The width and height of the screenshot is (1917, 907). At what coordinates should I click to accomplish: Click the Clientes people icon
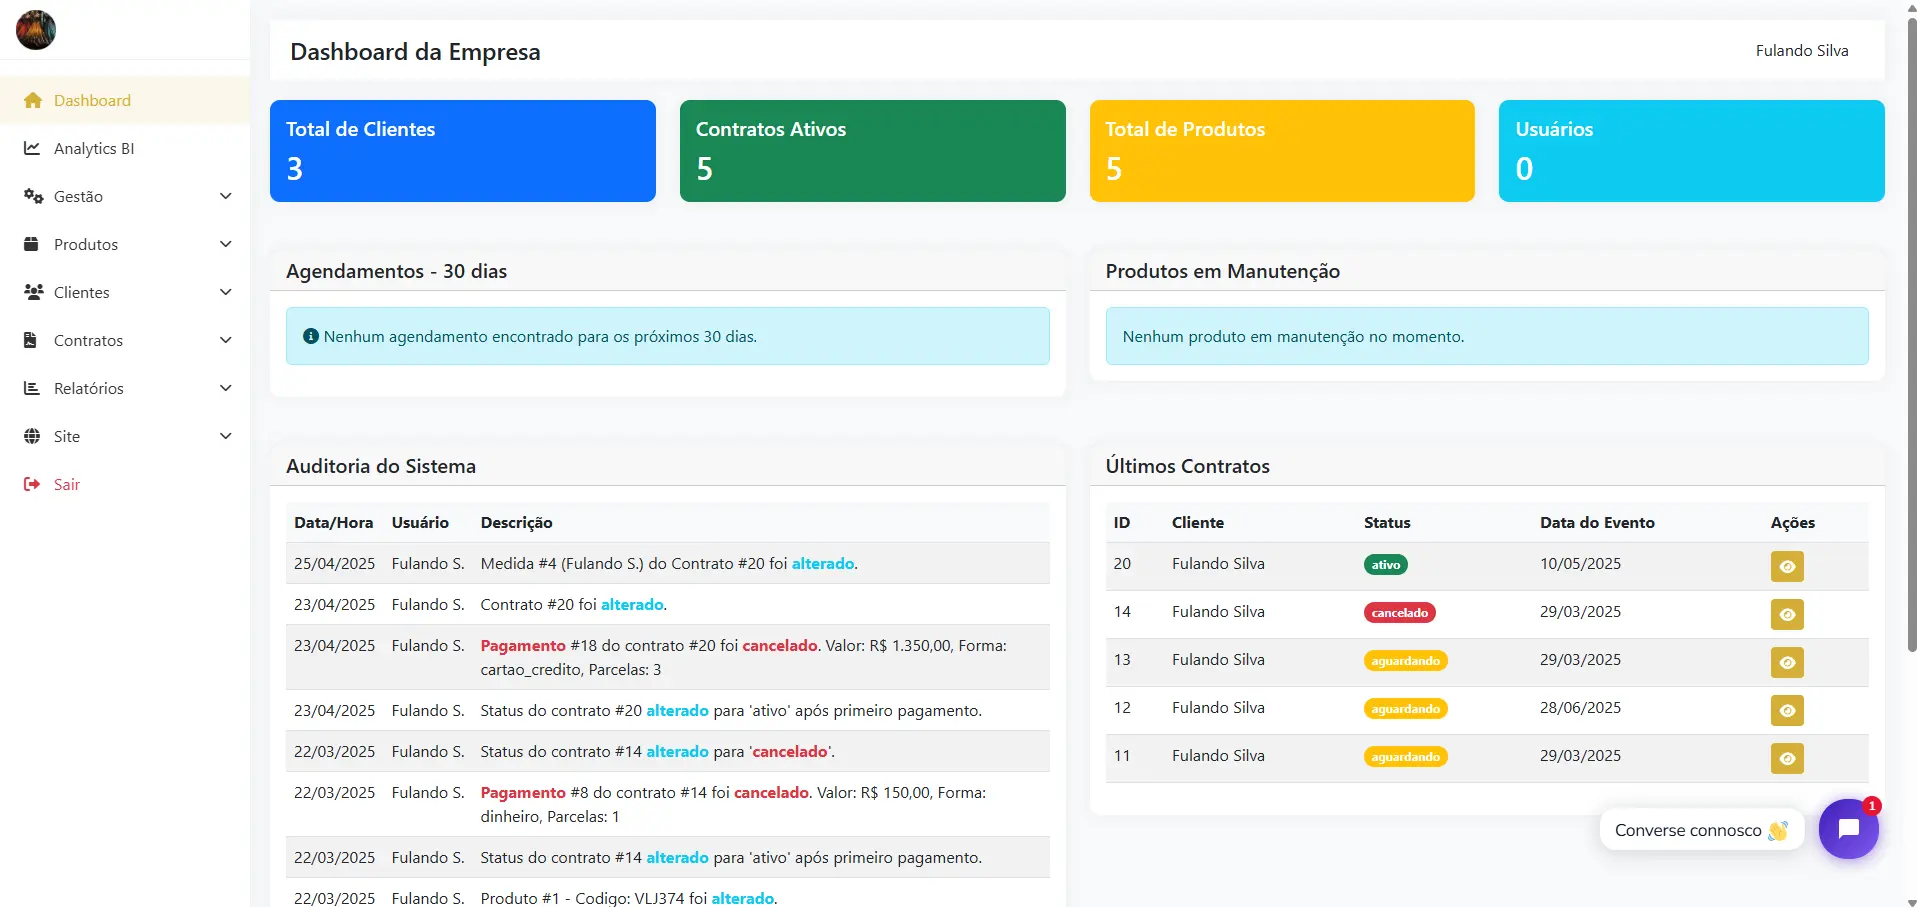(x=34, y=292)
